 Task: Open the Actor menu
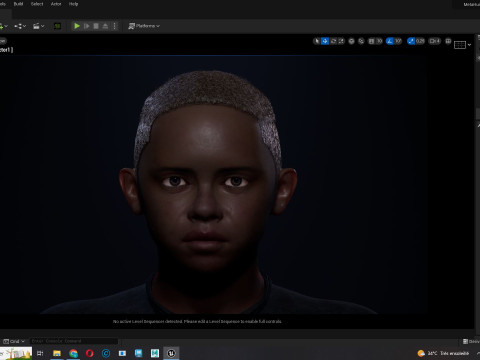[56, 4]
